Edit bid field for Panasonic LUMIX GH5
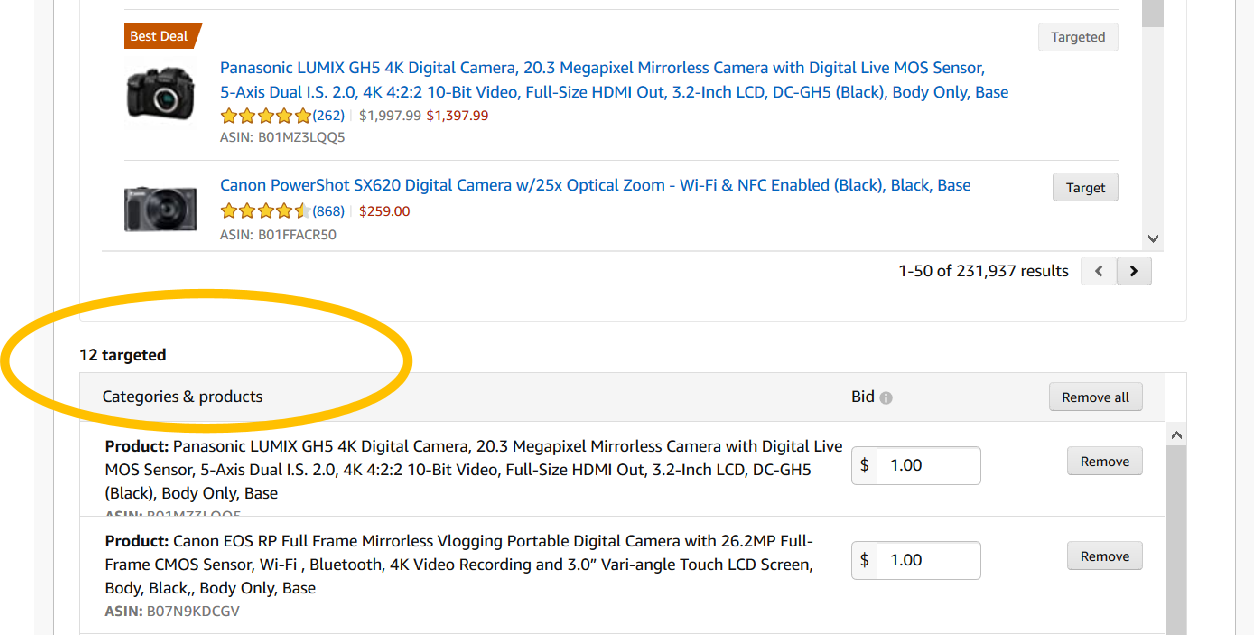 (x=926, y=465)
